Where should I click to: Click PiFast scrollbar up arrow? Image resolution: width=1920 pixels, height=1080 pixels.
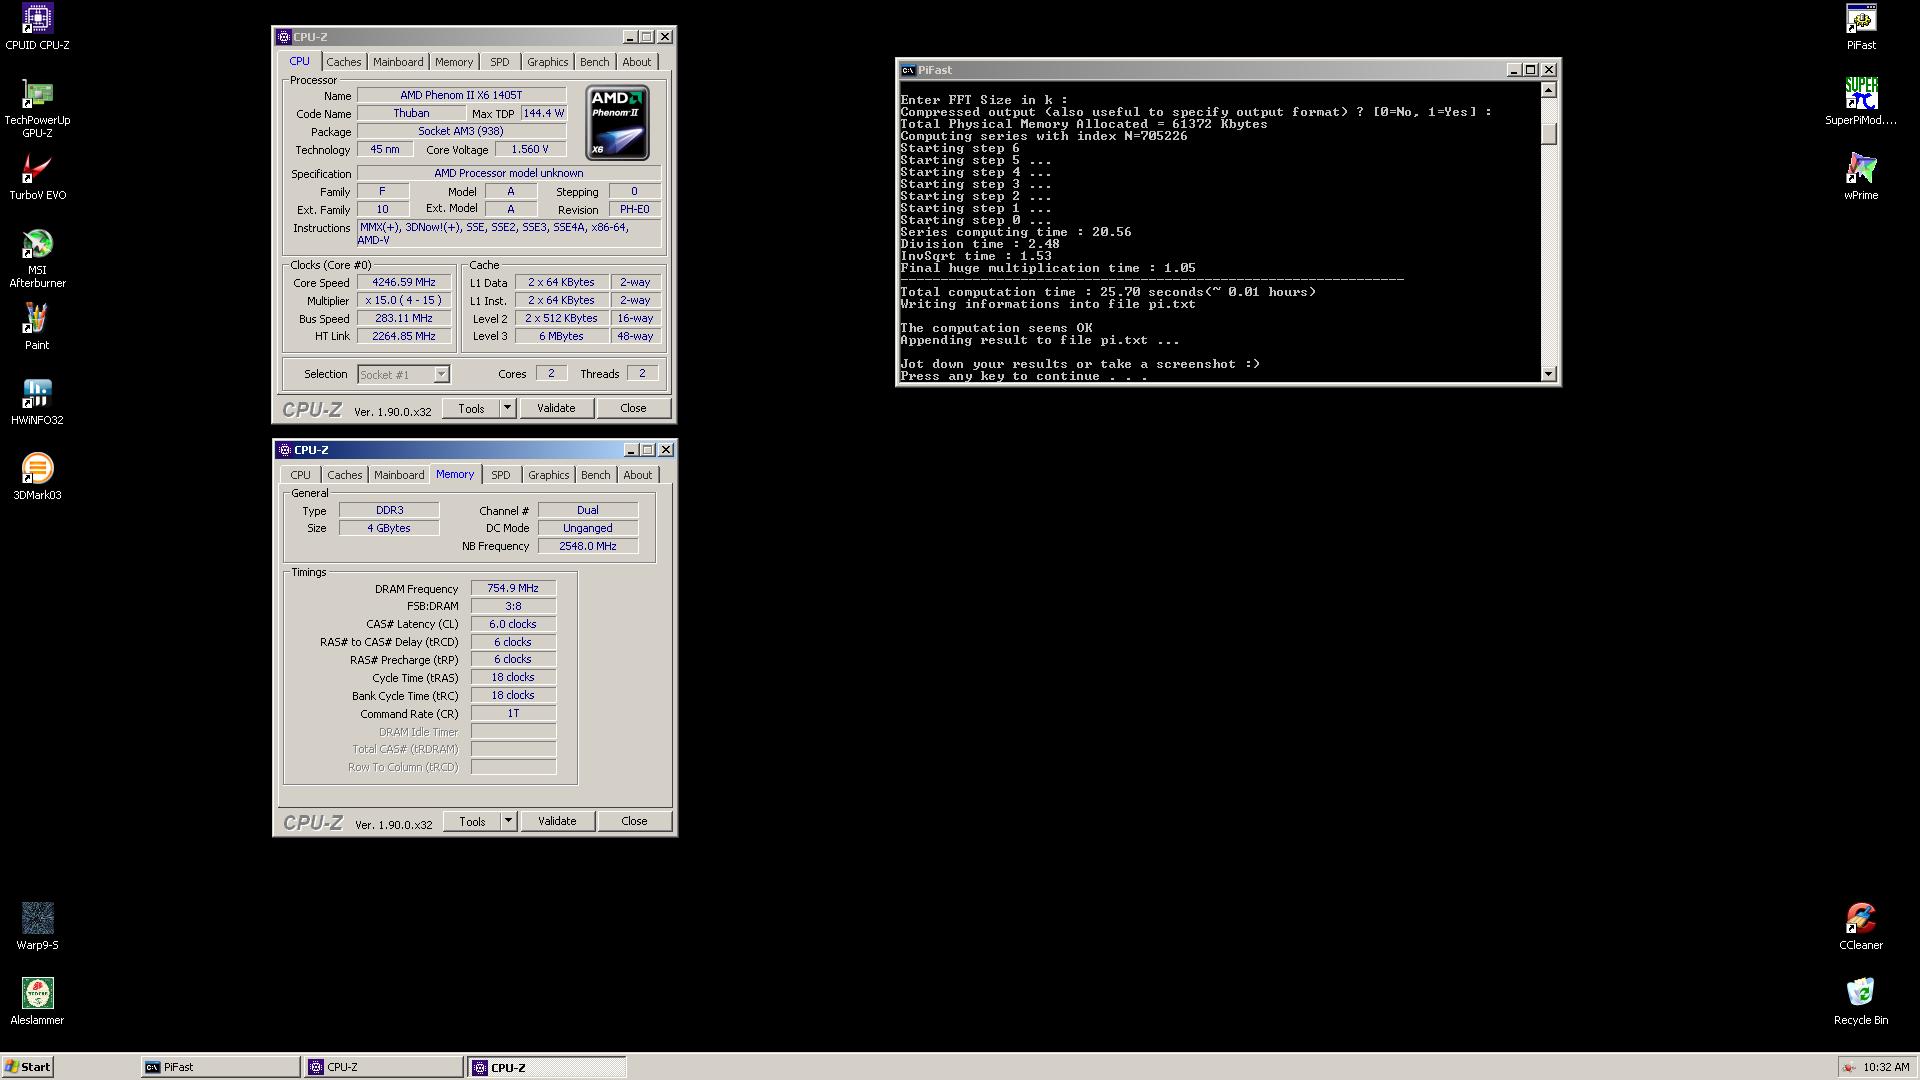click(1549, 90)
